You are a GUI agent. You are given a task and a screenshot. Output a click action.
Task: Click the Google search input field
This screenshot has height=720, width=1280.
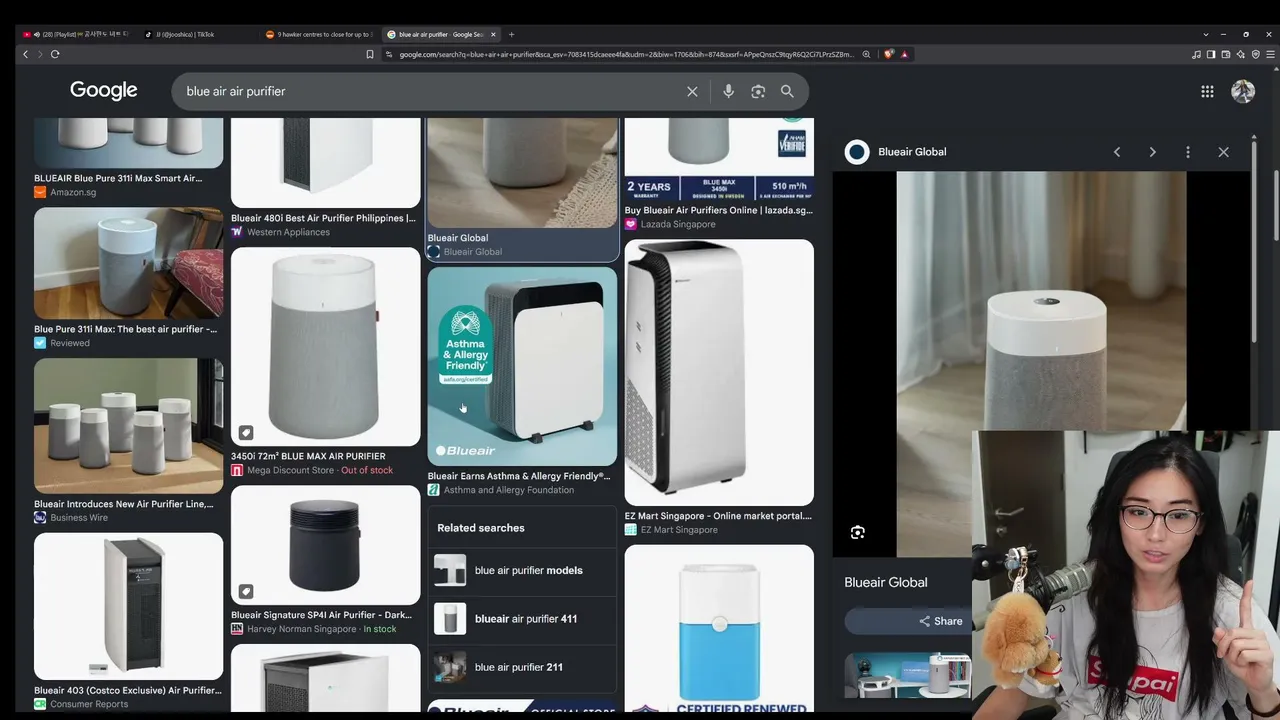click(430, 91)
